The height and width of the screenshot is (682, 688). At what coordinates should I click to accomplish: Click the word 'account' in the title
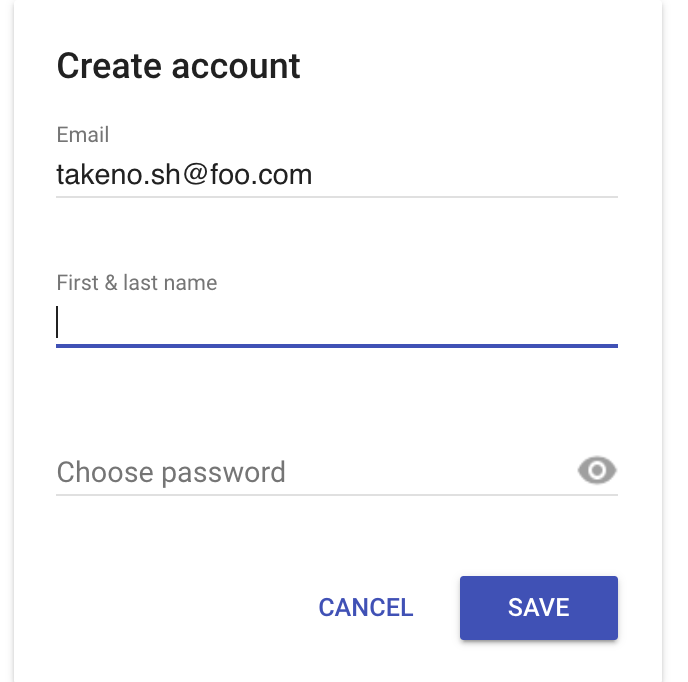(236, 67)
